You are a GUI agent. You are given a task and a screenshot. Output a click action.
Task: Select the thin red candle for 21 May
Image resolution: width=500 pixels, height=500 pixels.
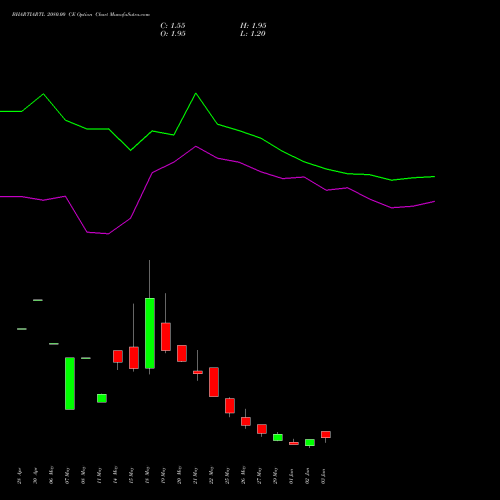pos(198,372)
